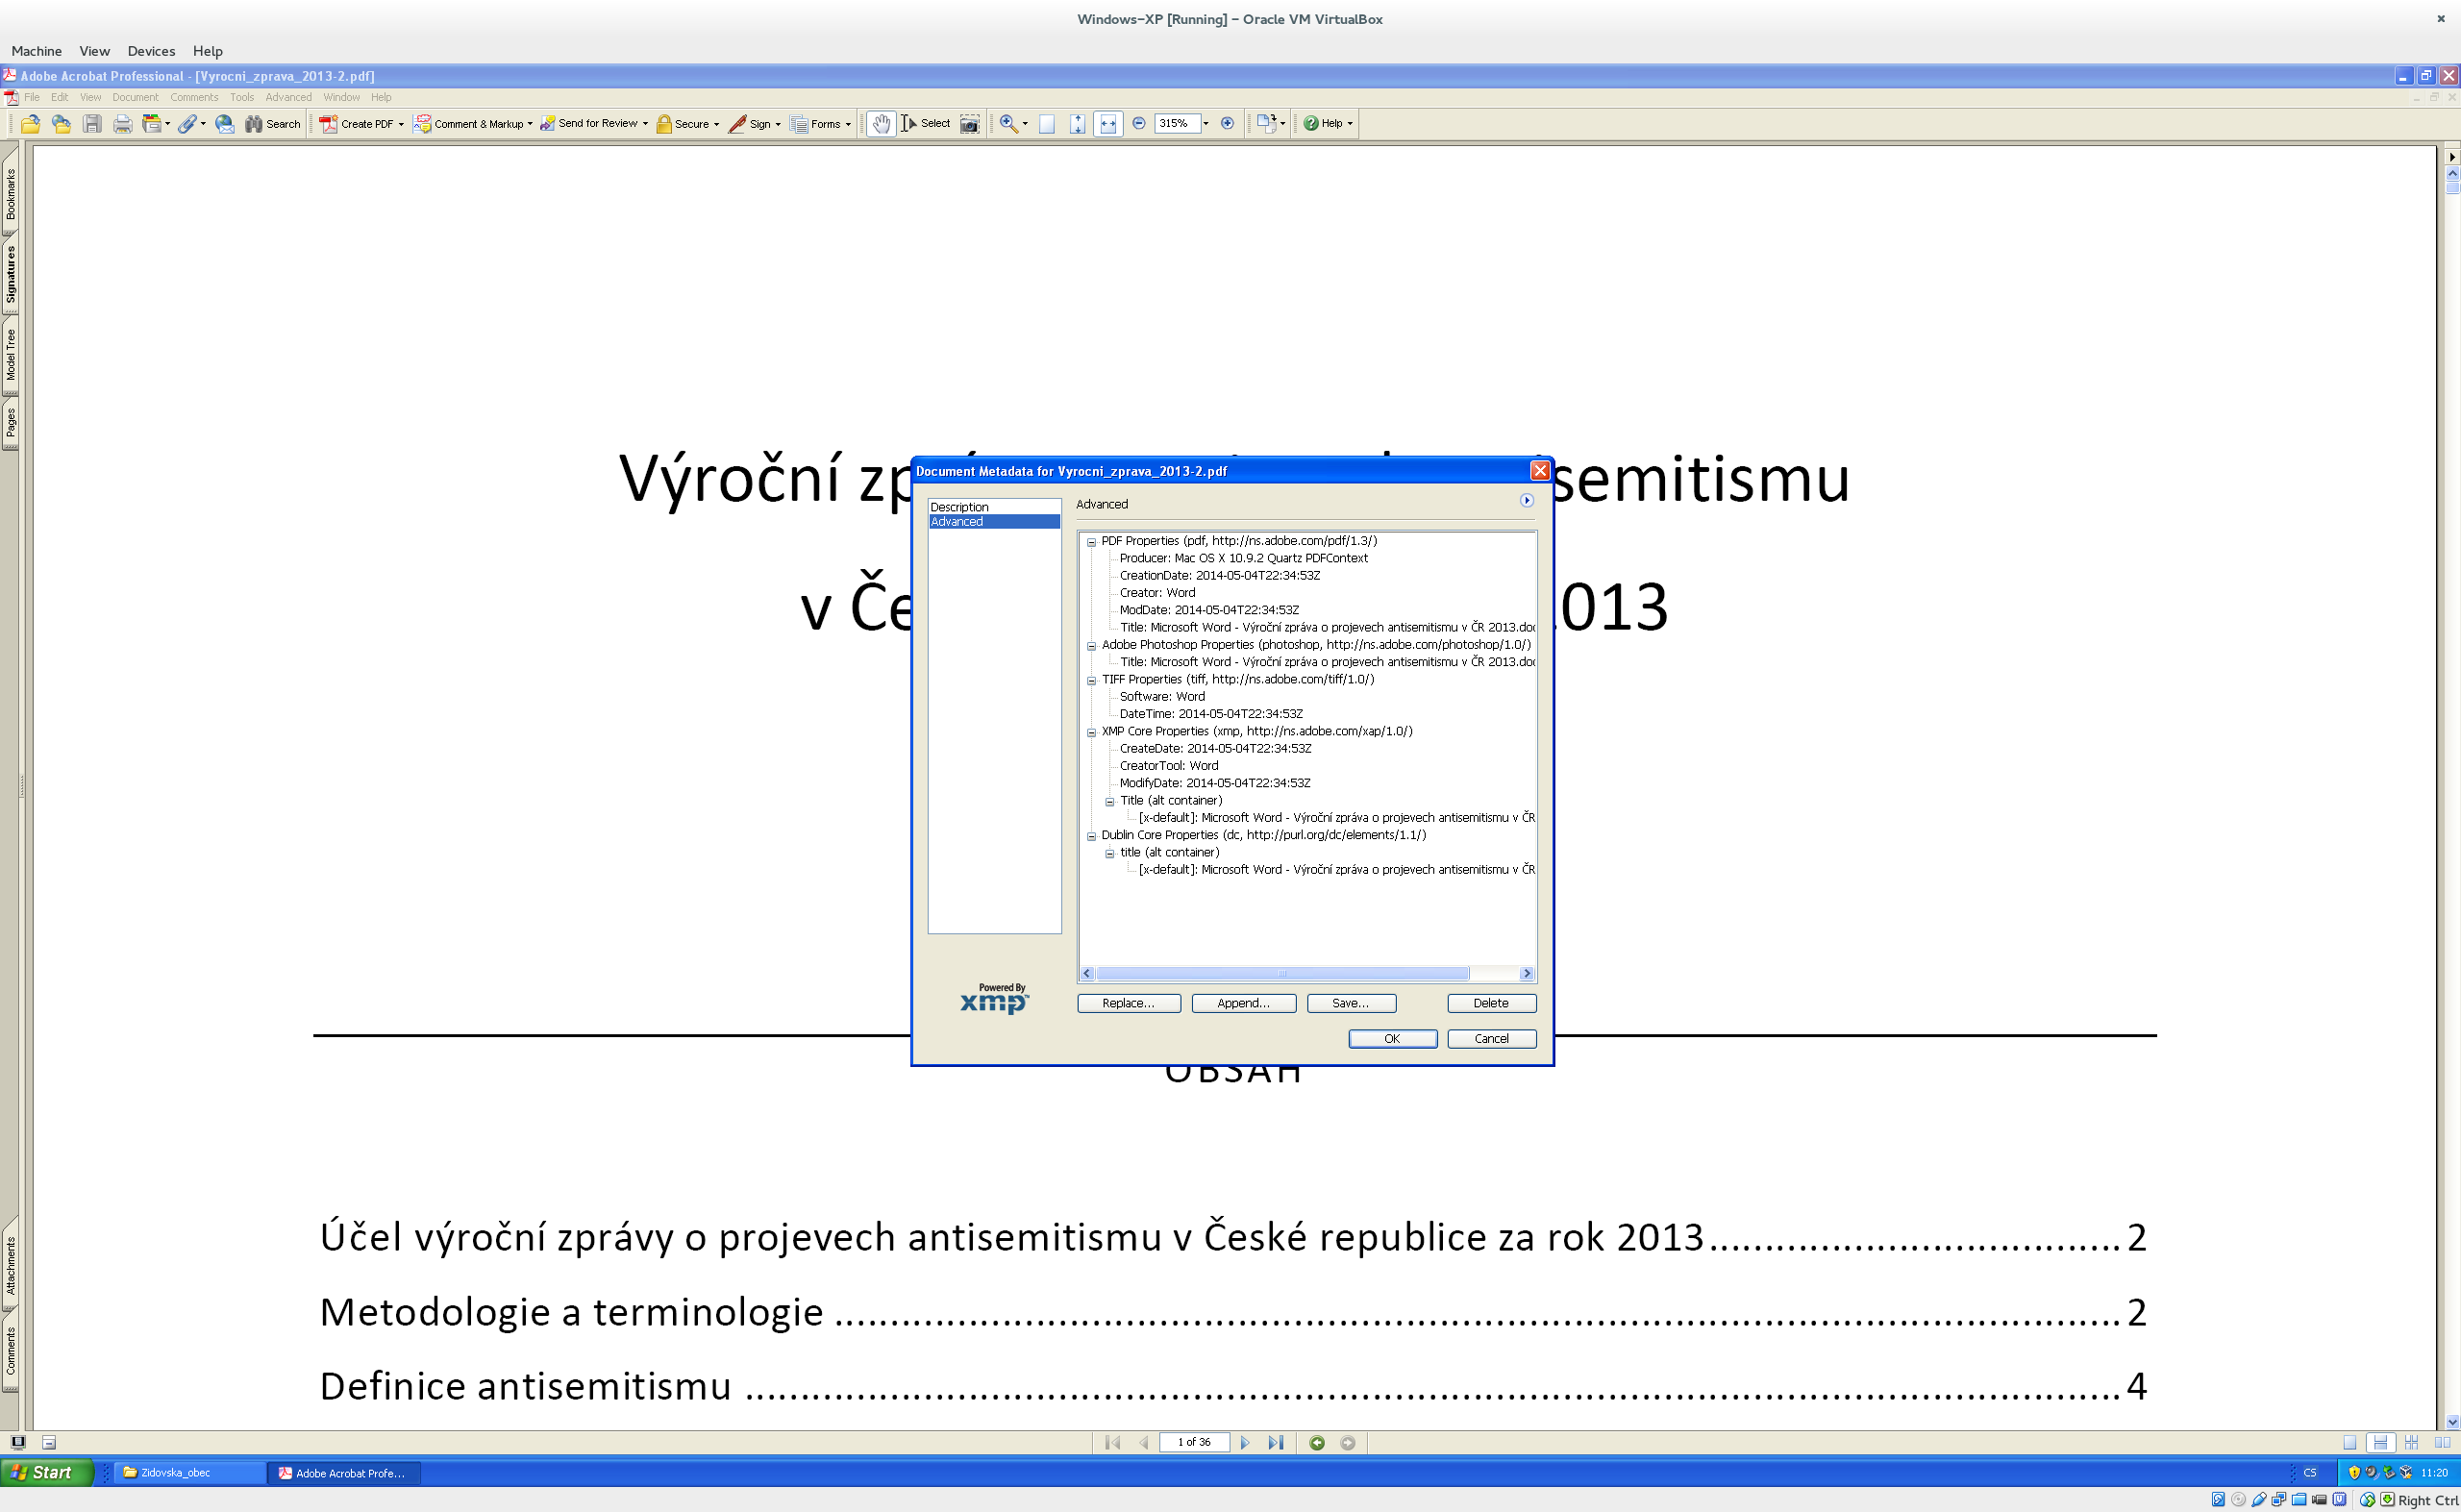Go to the next page arrow
2461x1512 pixels.
point(1245,1443)
